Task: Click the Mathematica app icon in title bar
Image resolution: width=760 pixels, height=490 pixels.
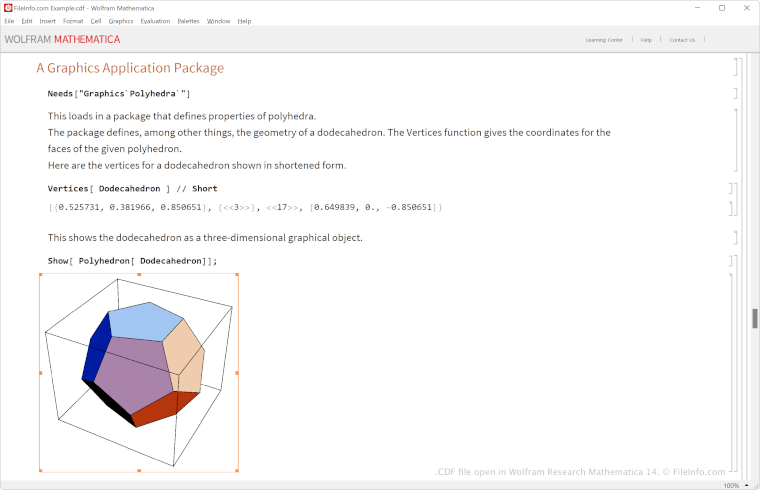Action: [x=8, y=8]
